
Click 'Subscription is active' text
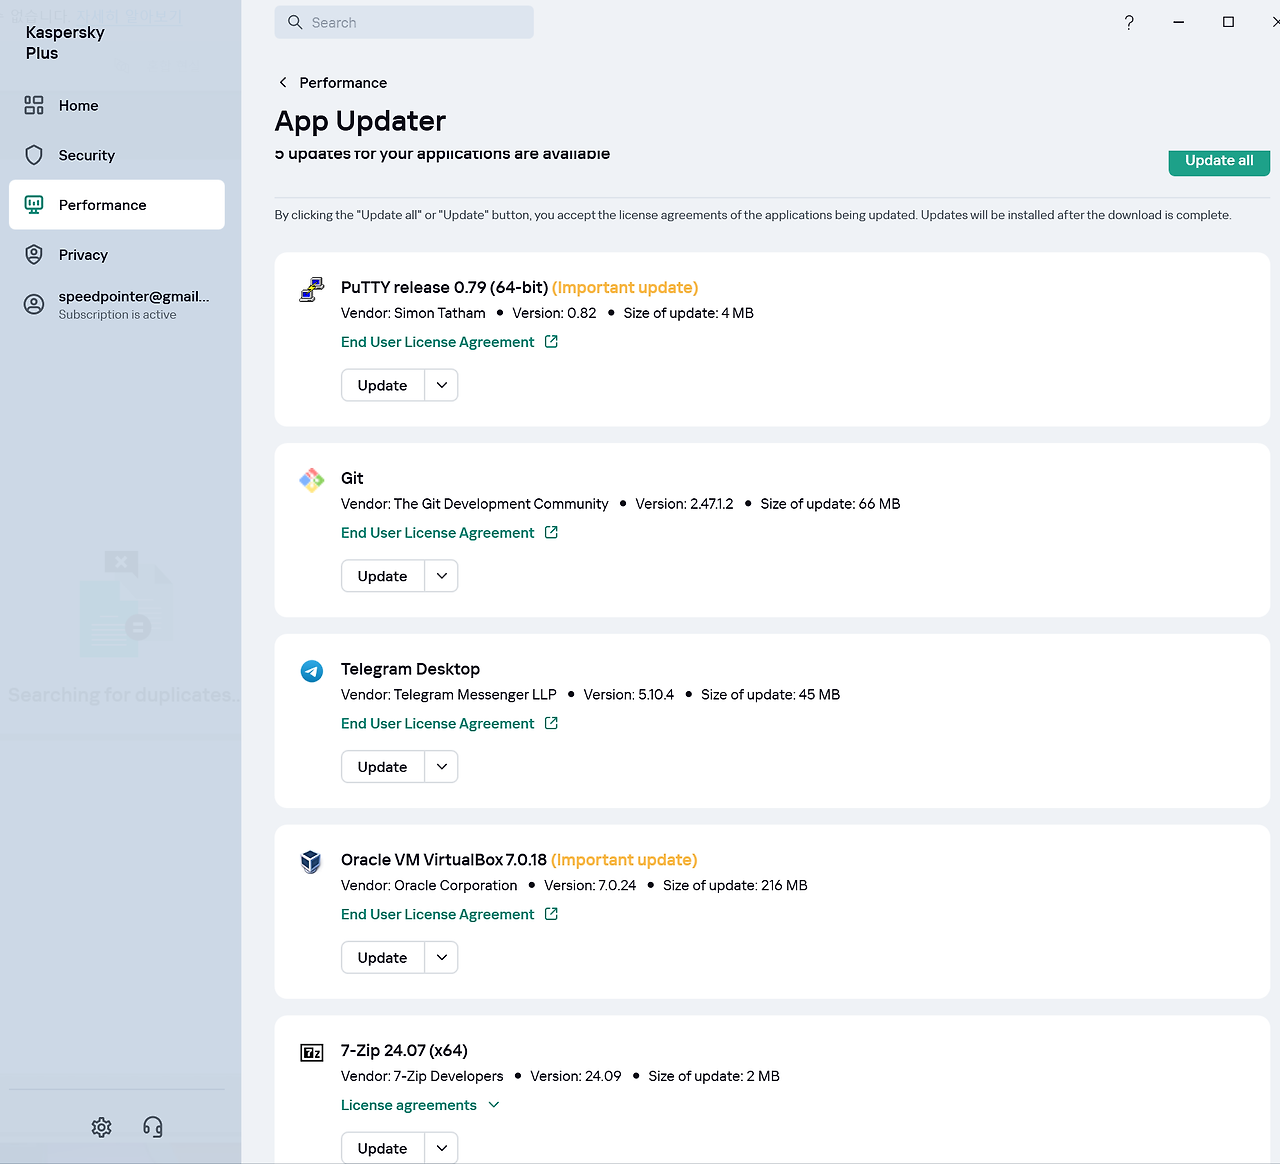[x=117, y=315]
